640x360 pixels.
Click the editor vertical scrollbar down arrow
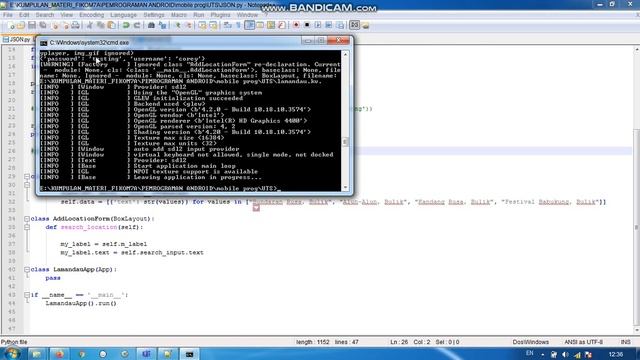pyautogui.click(x=637, y=330)
